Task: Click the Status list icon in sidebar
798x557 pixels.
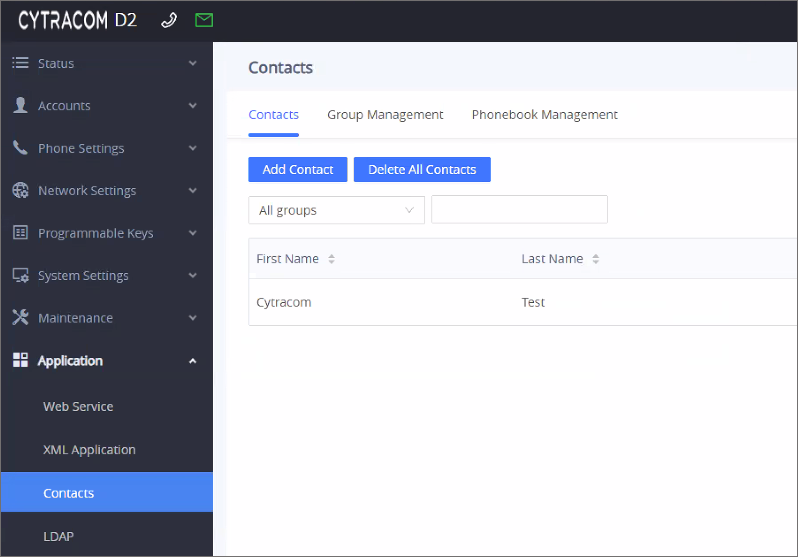Action: pos(20,63)
